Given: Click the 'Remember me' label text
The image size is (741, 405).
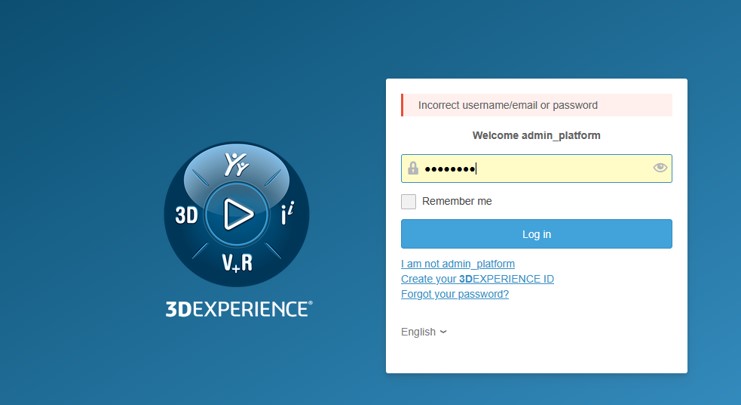Looking at the screenshot, I should (x=457, y=201).
